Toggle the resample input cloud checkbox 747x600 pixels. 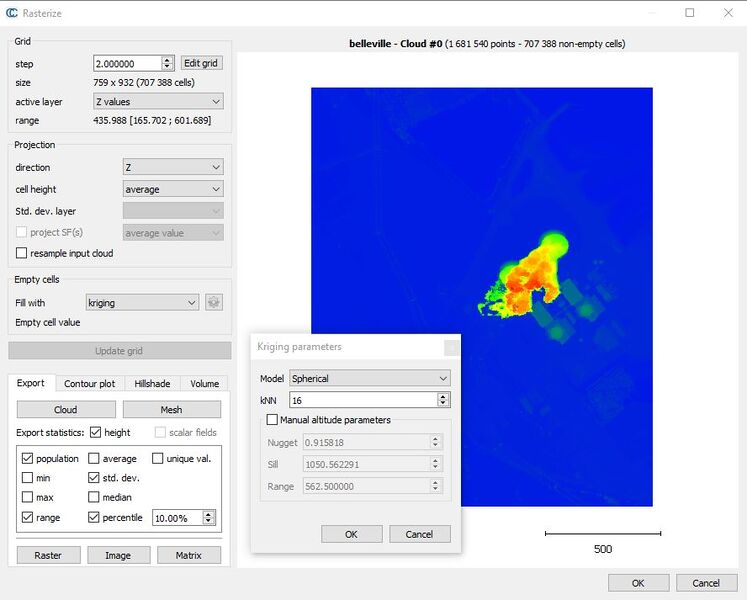pyautogui.click(x=21, y=253)
